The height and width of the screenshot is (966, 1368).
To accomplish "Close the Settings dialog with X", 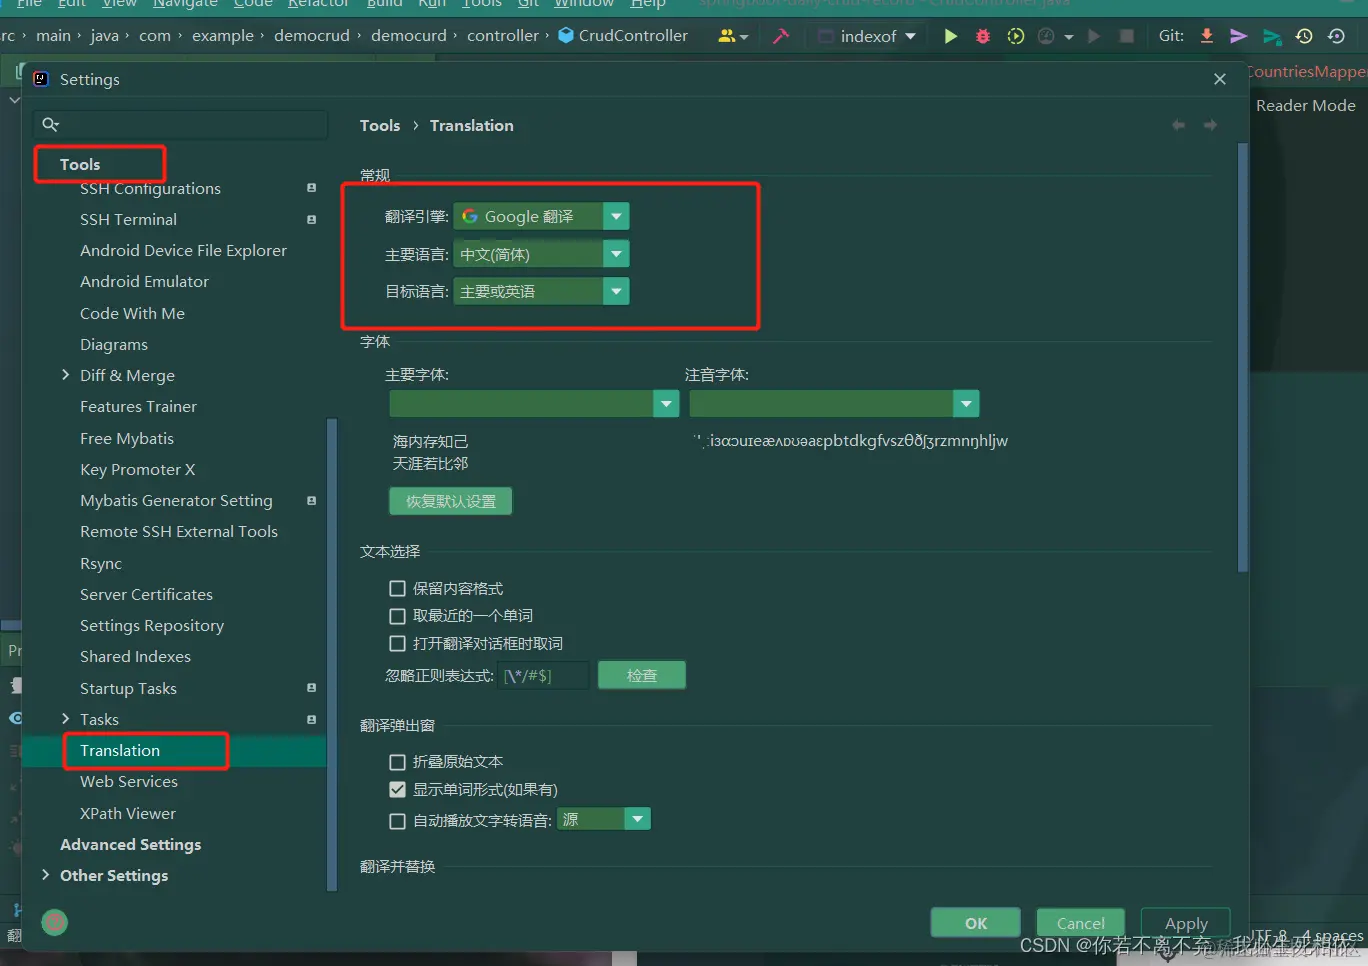I will click(1219, 79).
